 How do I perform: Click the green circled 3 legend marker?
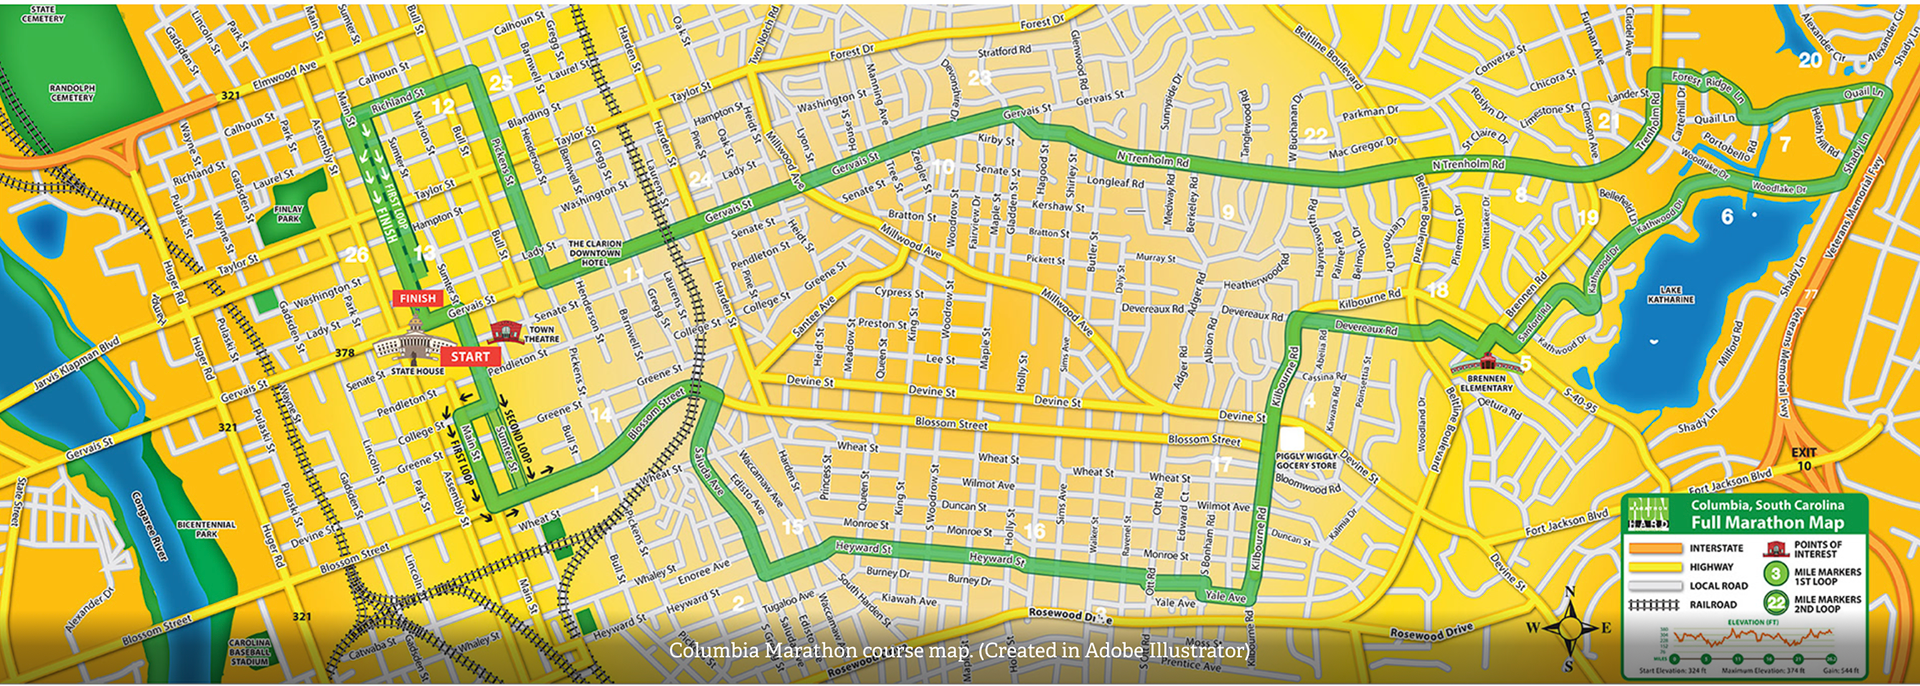[x=1776, y=574]
